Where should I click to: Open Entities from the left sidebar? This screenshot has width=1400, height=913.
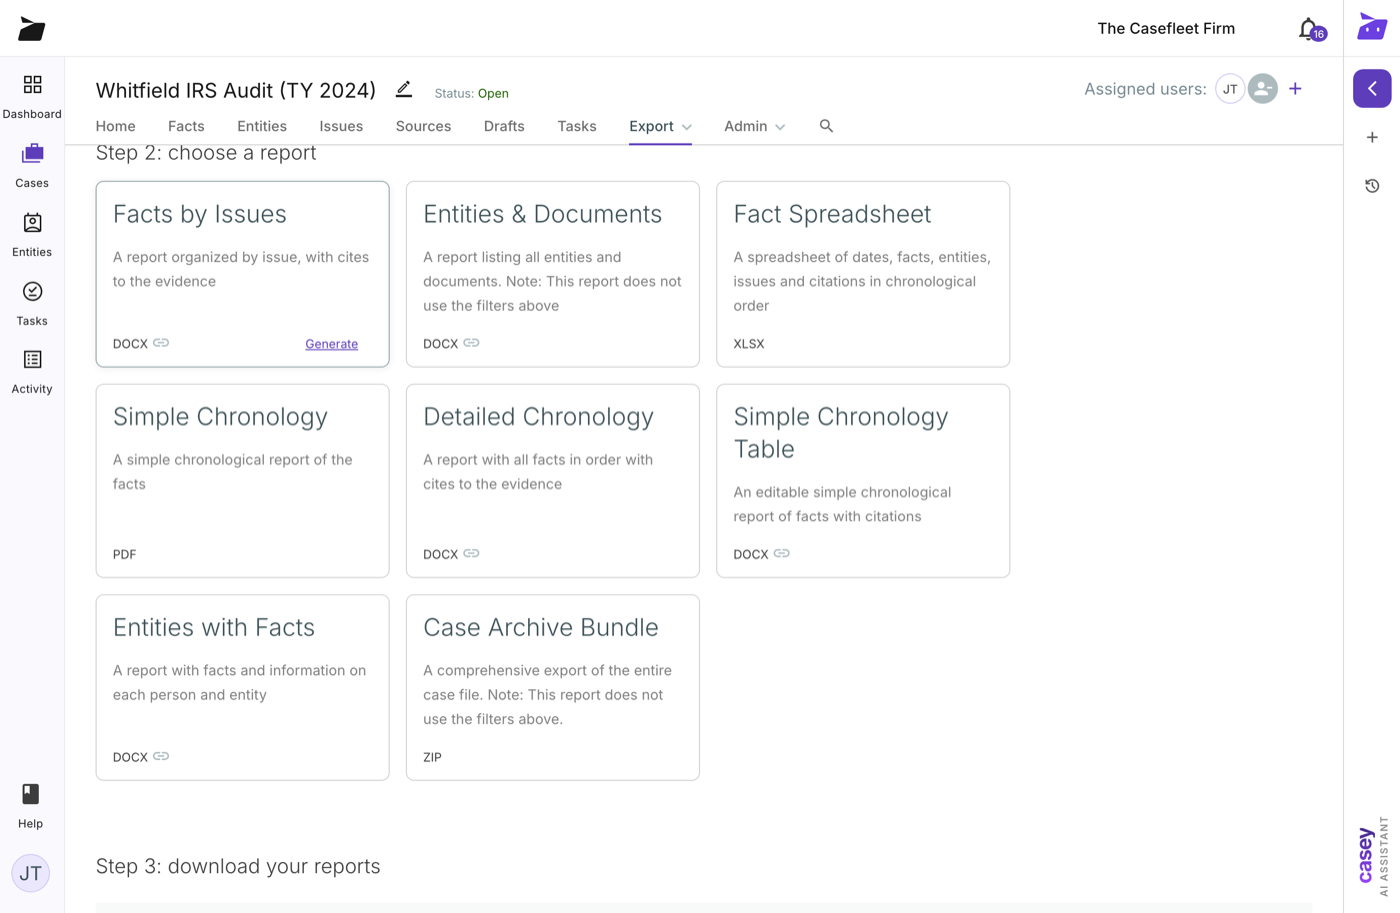[x=32, y=234]
